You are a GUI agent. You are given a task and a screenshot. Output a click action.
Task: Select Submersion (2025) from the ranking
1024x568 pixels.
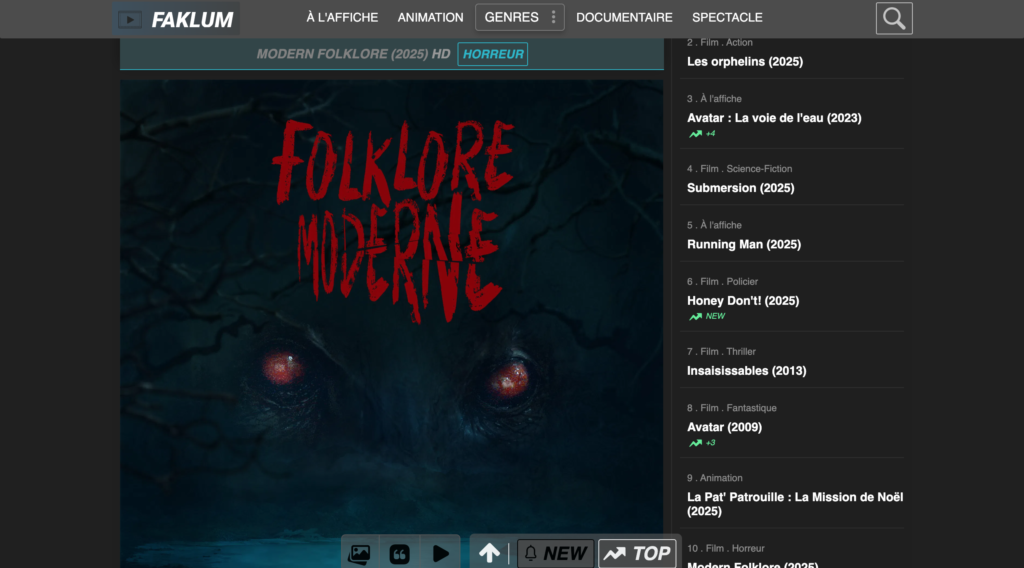click(x=740, y=188)
